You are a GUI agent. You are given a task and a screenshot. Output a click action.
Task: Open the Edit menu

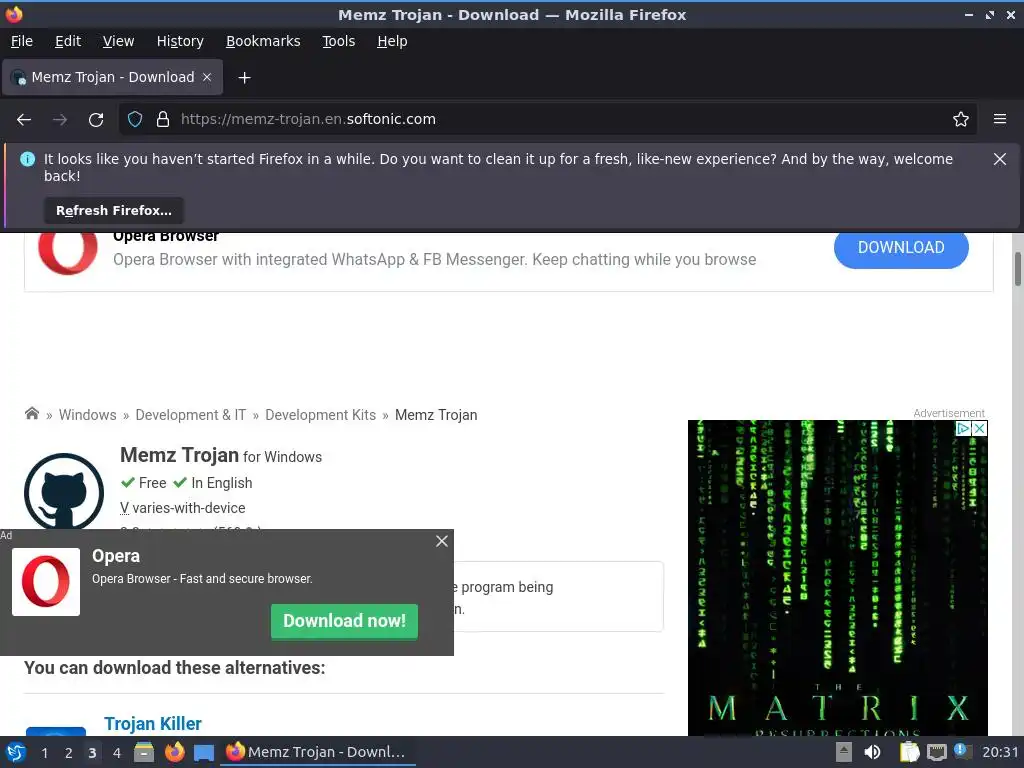pyautogui.click(x=68, y=41)
